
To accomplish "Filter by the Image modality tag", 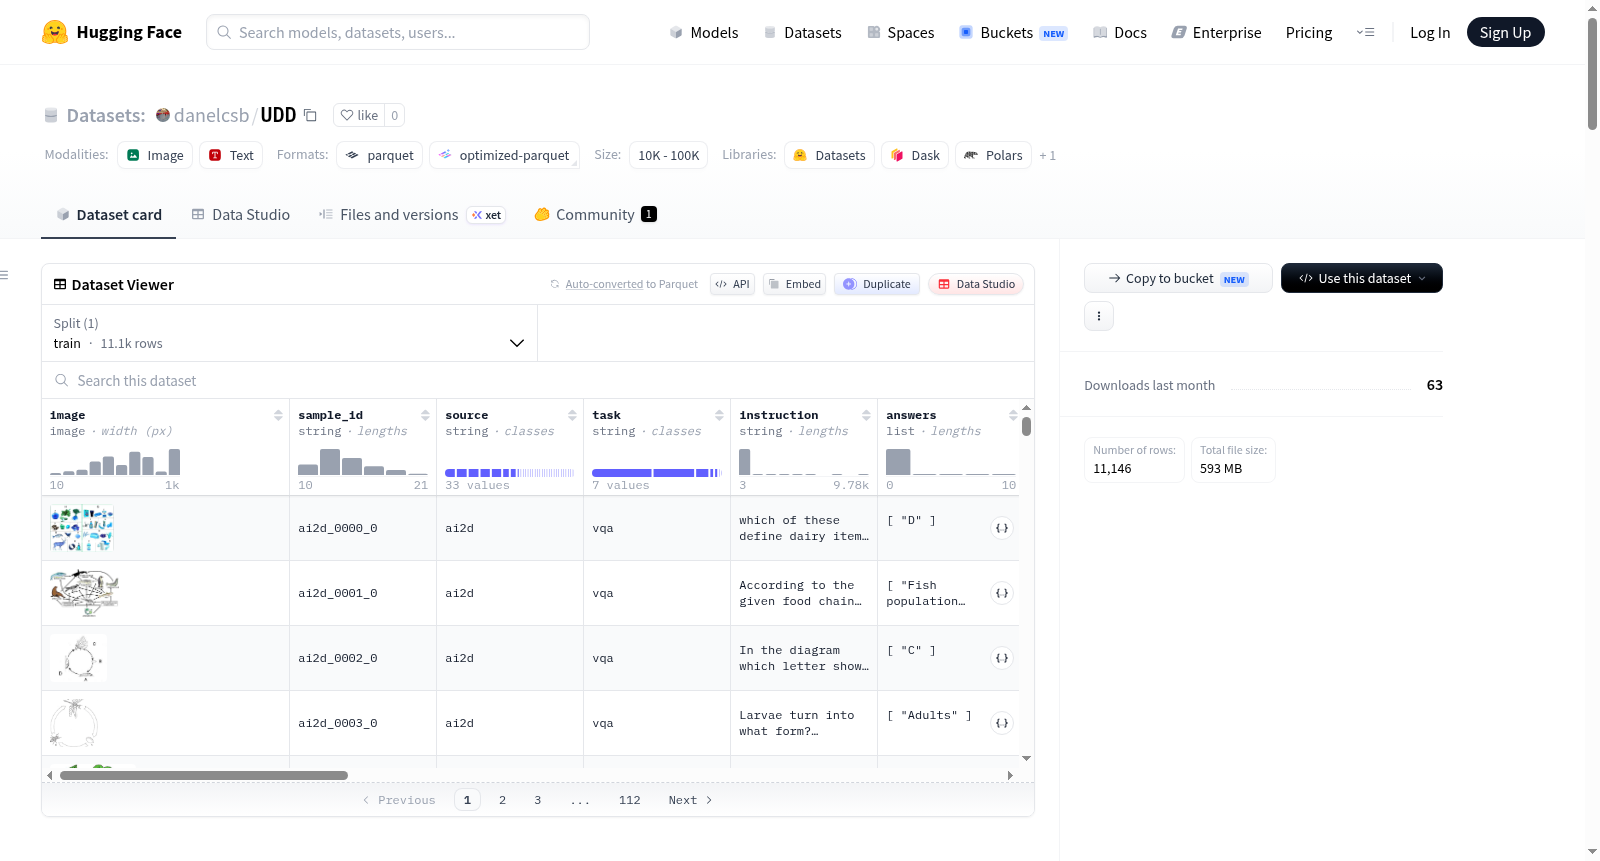I will (155, 155).
